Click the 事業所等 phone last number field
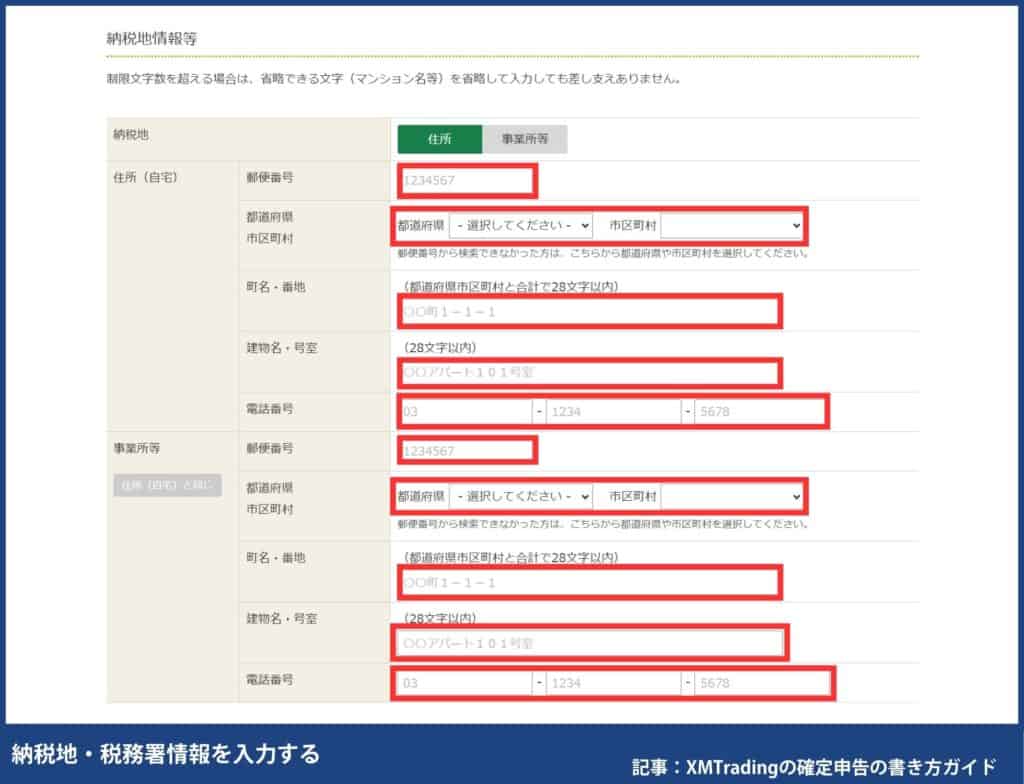This screenshot has width=1024, height=784. pyautogui.click(x=762, y=683)
